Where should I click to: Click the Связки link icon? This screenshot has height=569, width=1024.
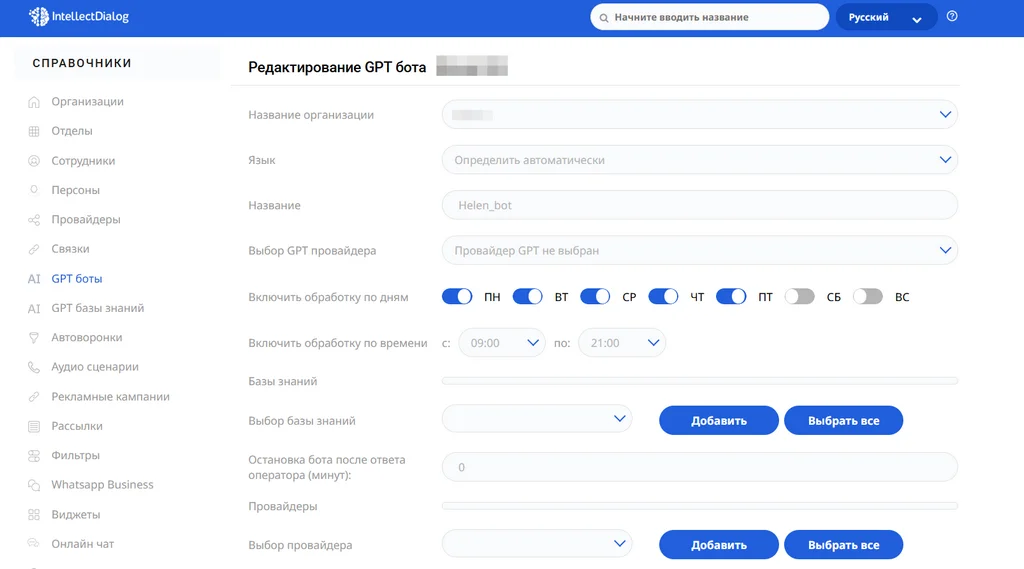34,249
